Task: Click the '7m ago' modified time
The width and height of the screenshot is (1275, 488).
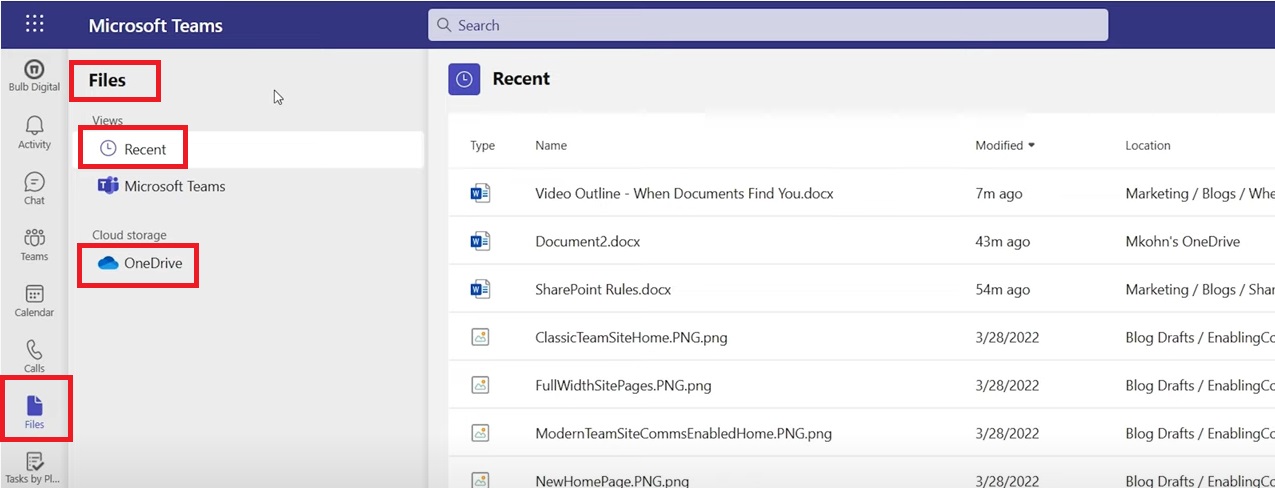Action: tap(999, 193)
